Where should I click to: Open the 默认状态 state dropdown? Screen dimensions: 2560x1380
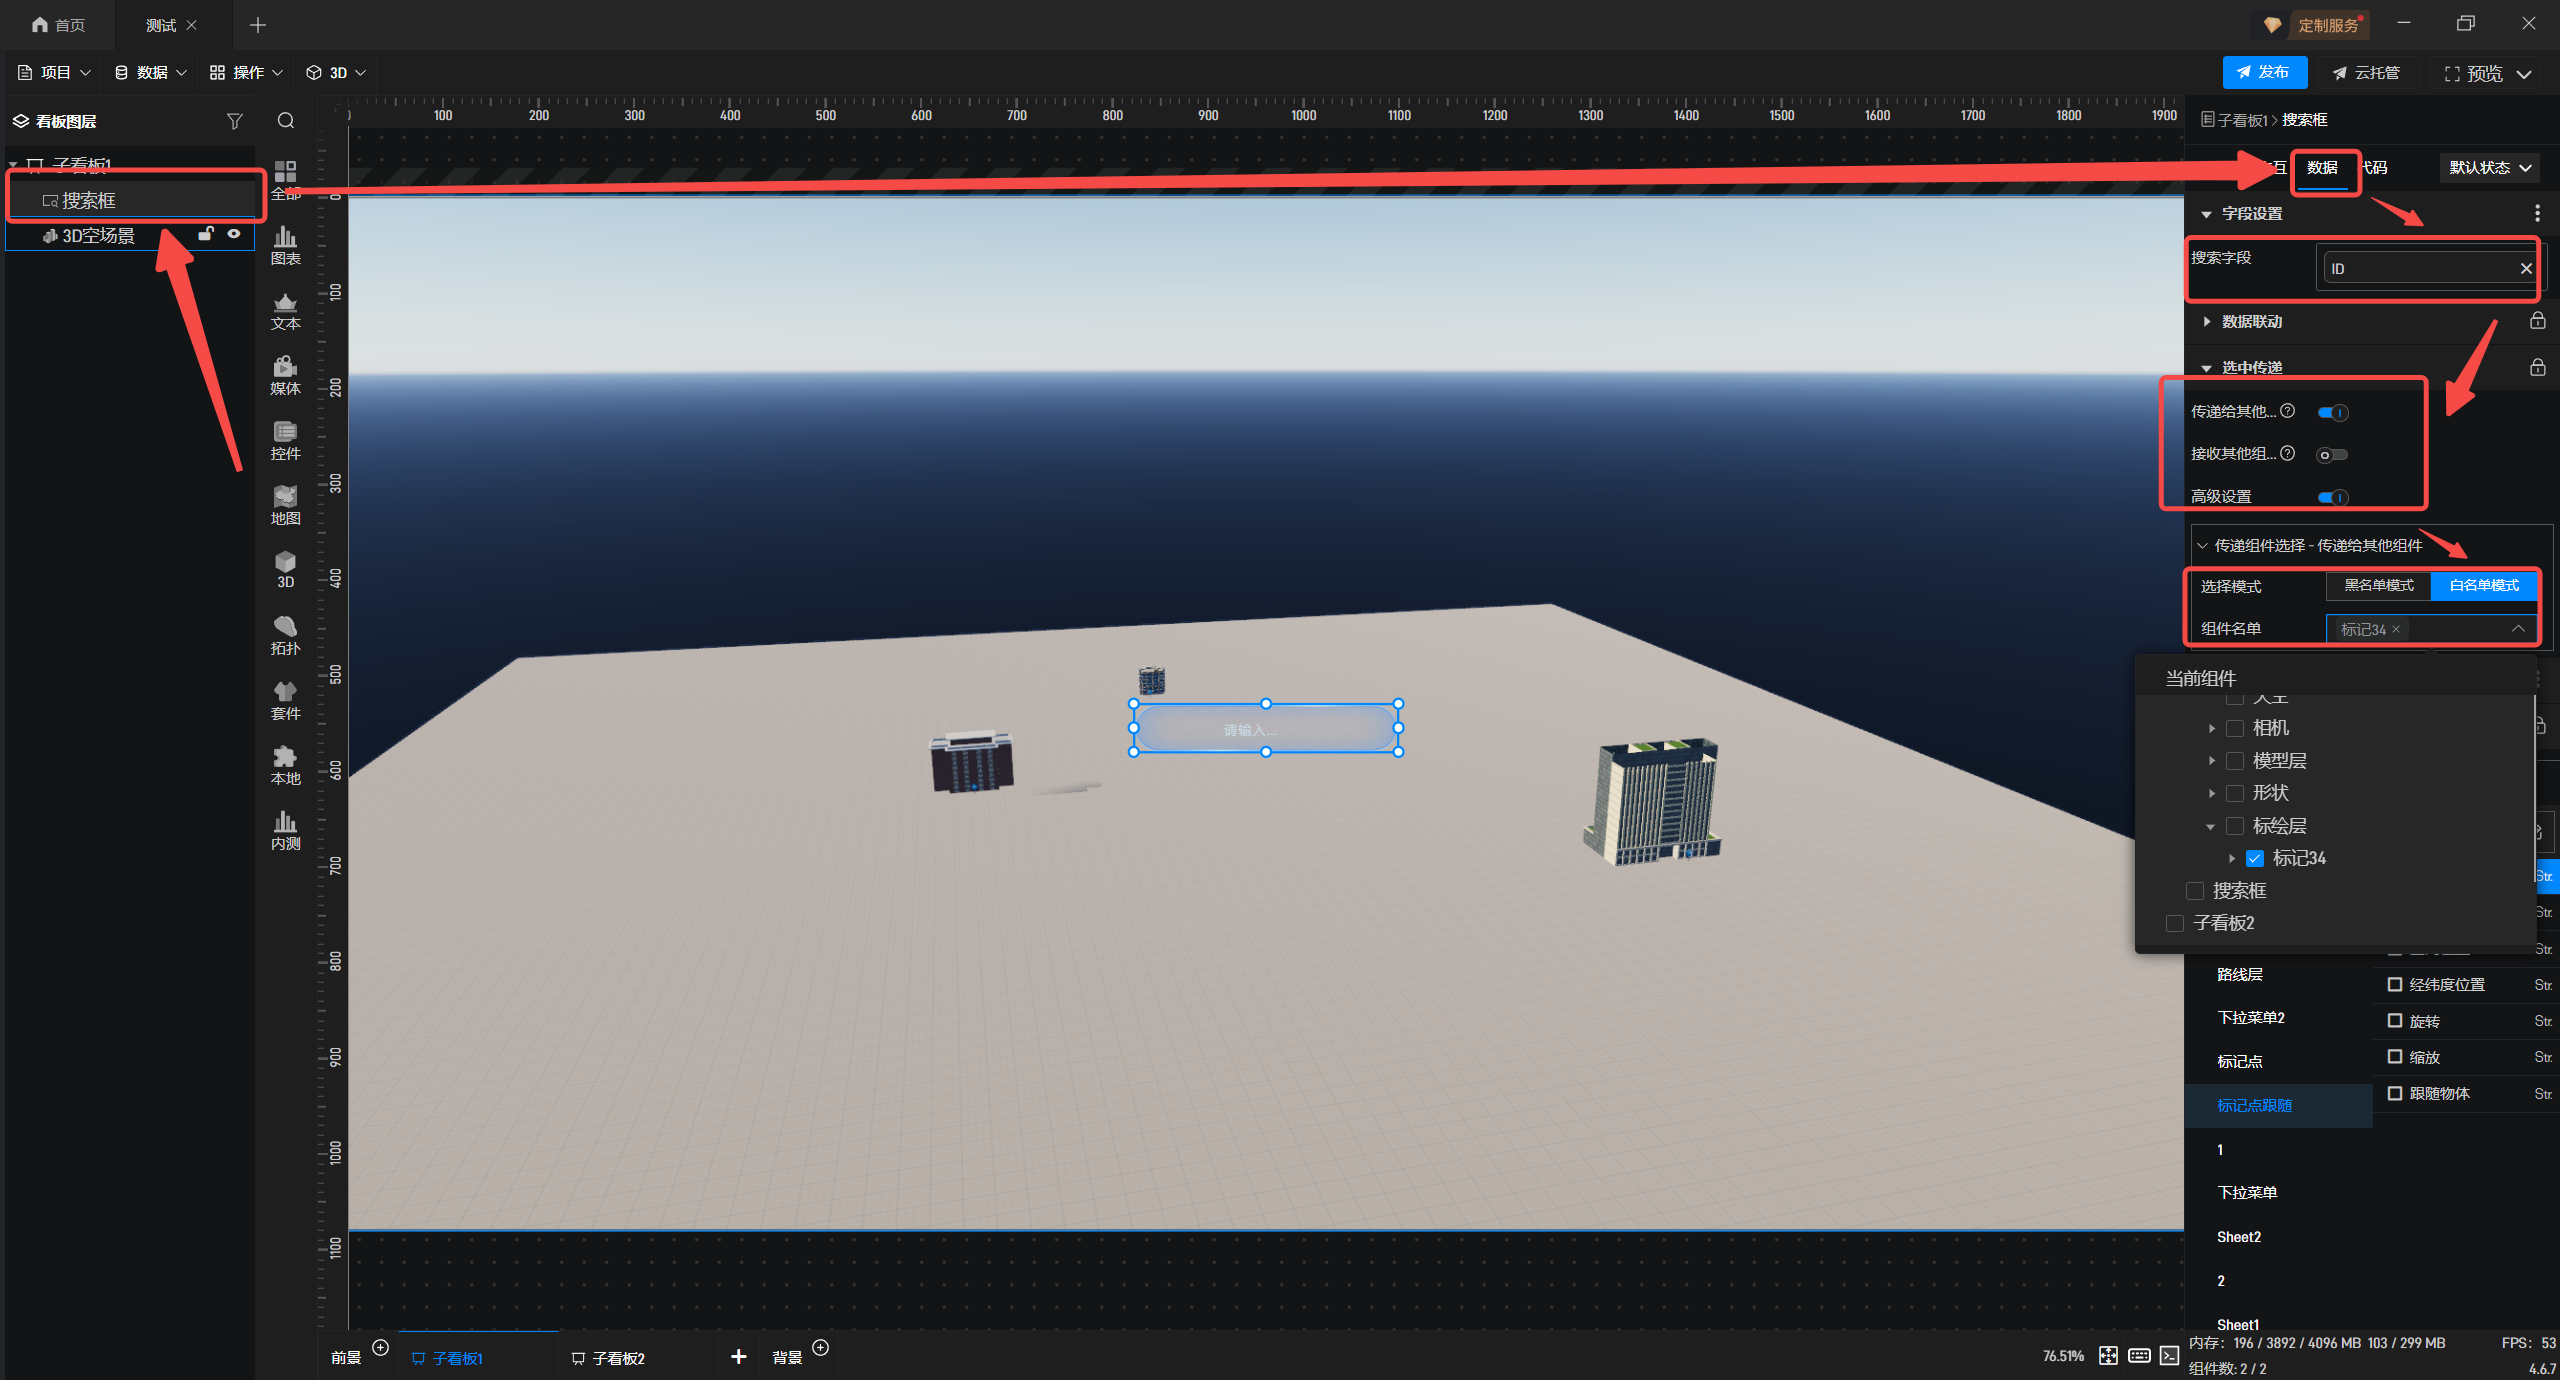2489,168
